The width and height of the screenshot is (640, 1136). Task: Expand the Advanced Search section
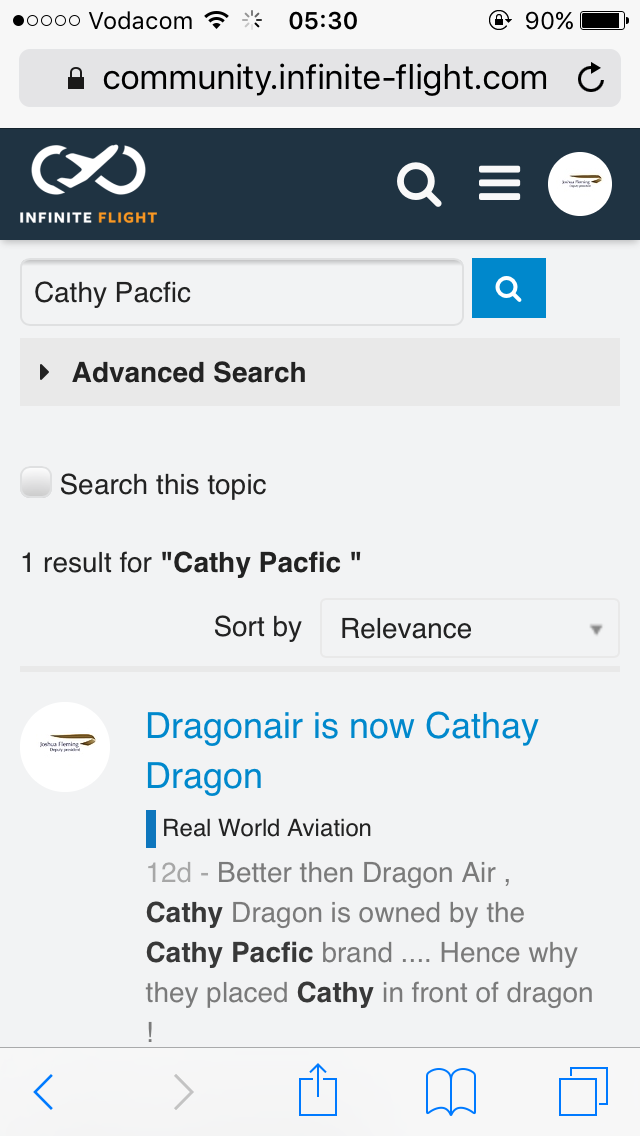click(188, 373)
